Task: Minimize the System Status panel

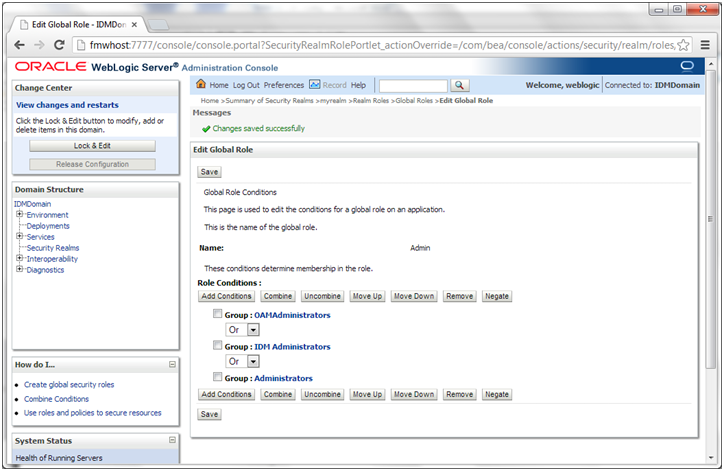Action: pyautogui.click(x=172, y=440)
